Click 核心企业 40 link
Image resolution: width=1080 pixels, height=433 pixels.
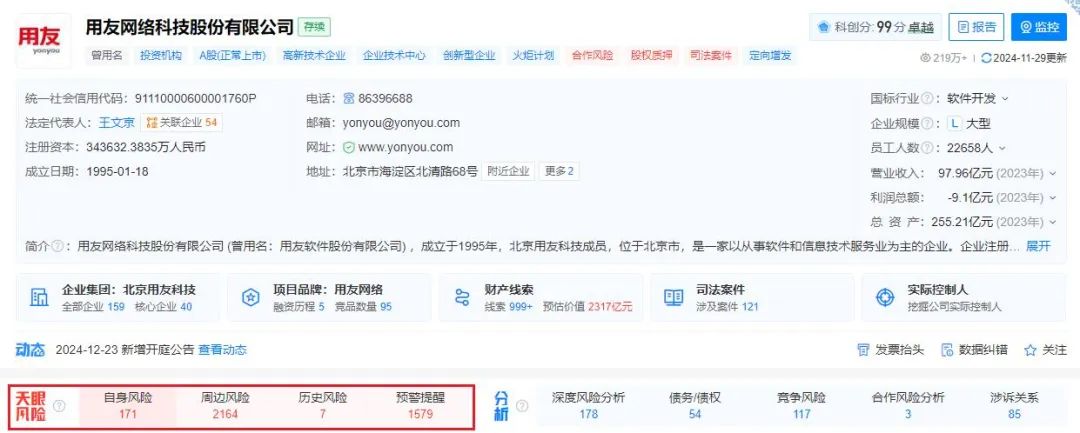[x=163, y=306]
